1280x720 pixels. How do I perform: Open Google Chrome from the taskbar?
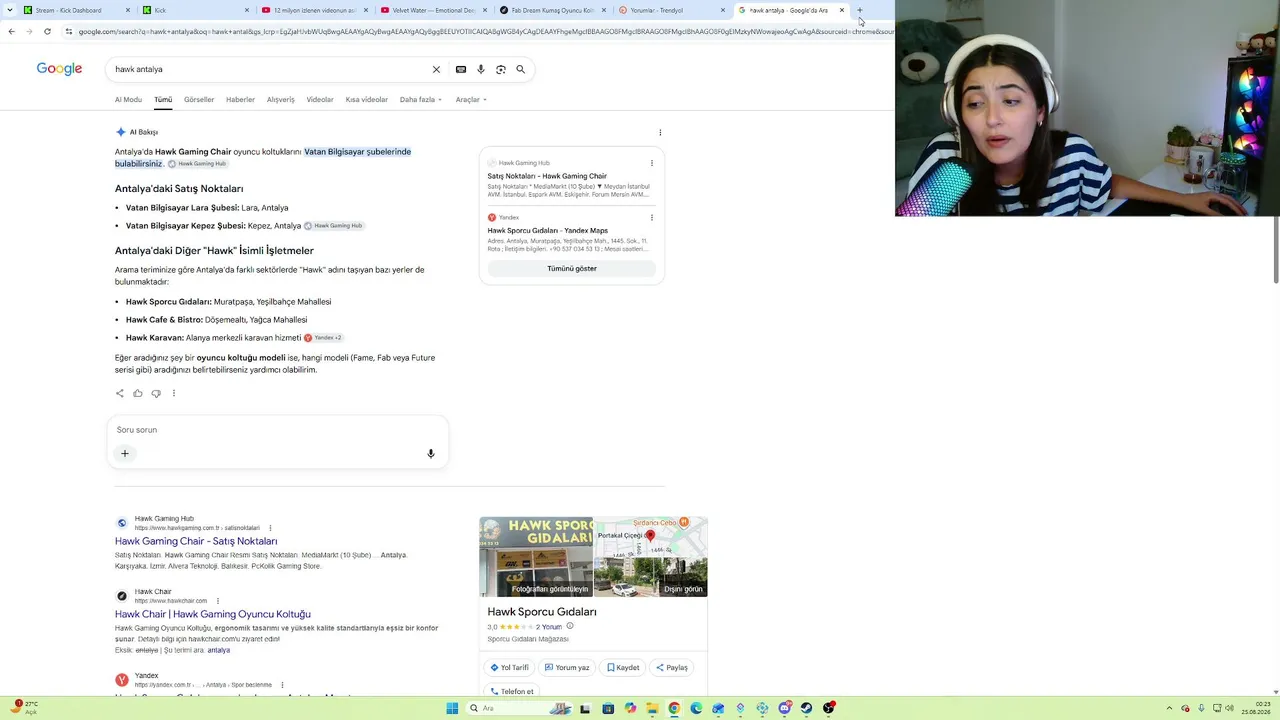coord(674,708)
